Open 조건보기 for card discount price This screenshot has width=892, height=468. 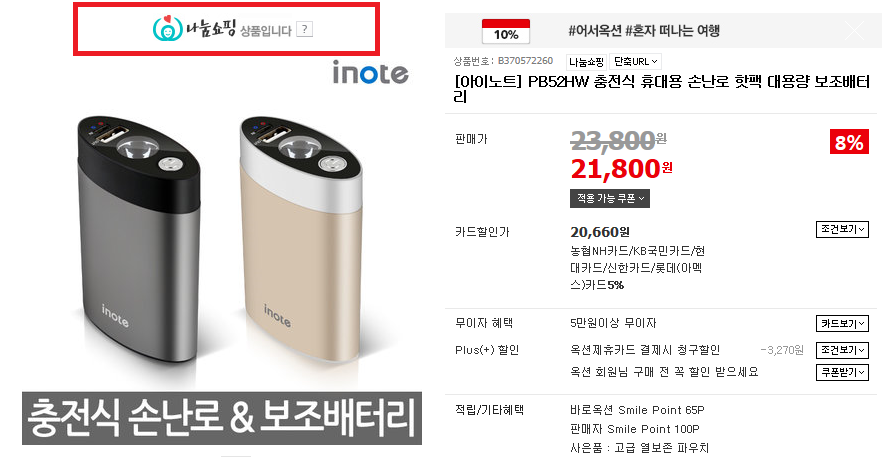[842, 229]
